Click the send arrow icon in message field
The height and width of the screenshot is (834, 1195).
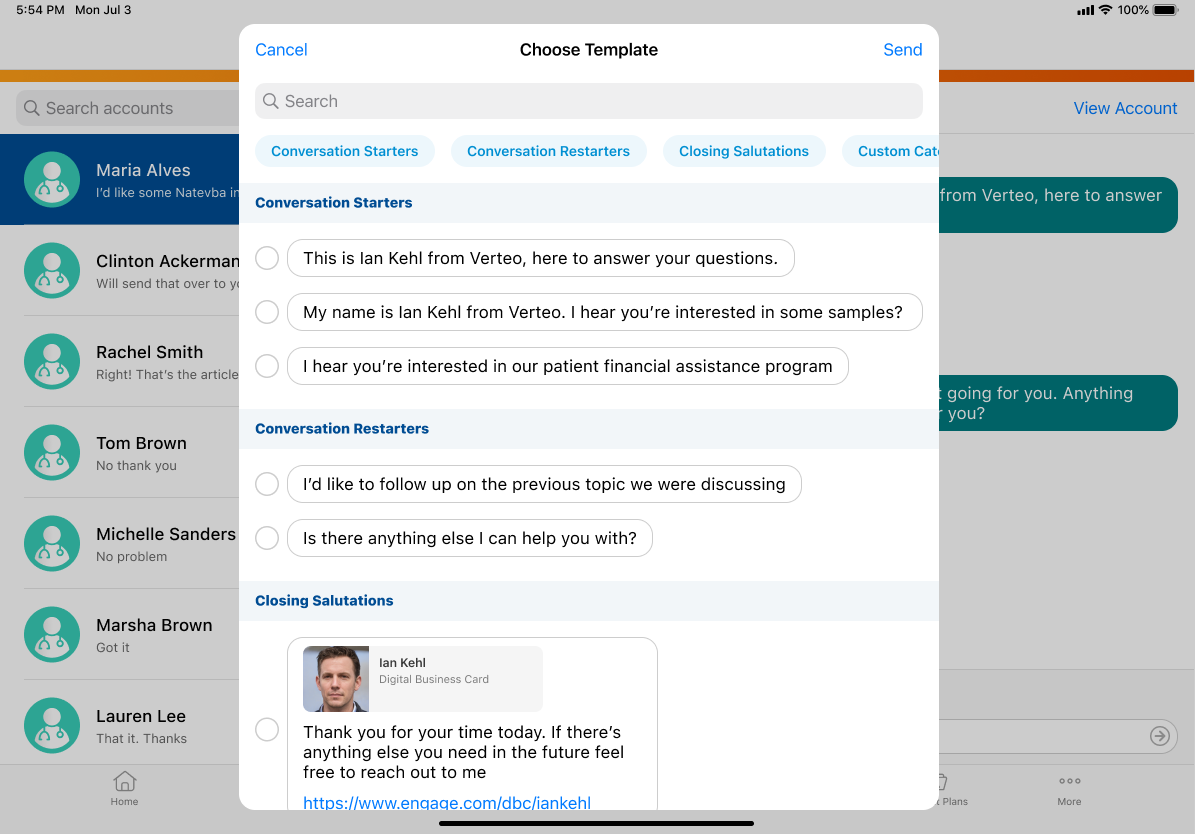pos(1159,736)
